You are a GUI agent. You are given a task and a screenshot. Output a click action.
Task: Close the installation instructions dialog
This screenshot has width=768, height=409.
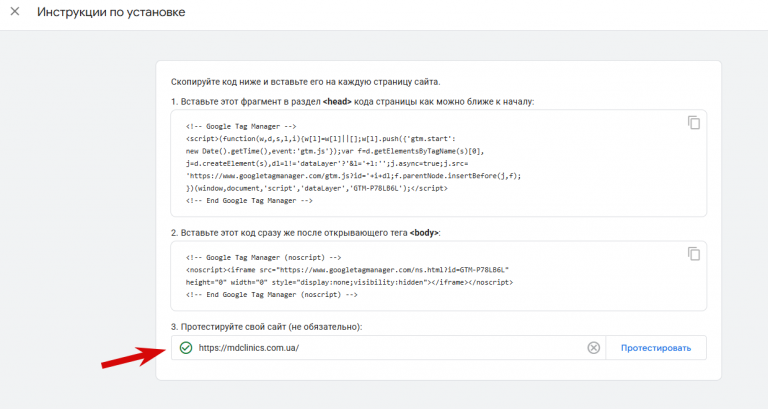(15, 11)
